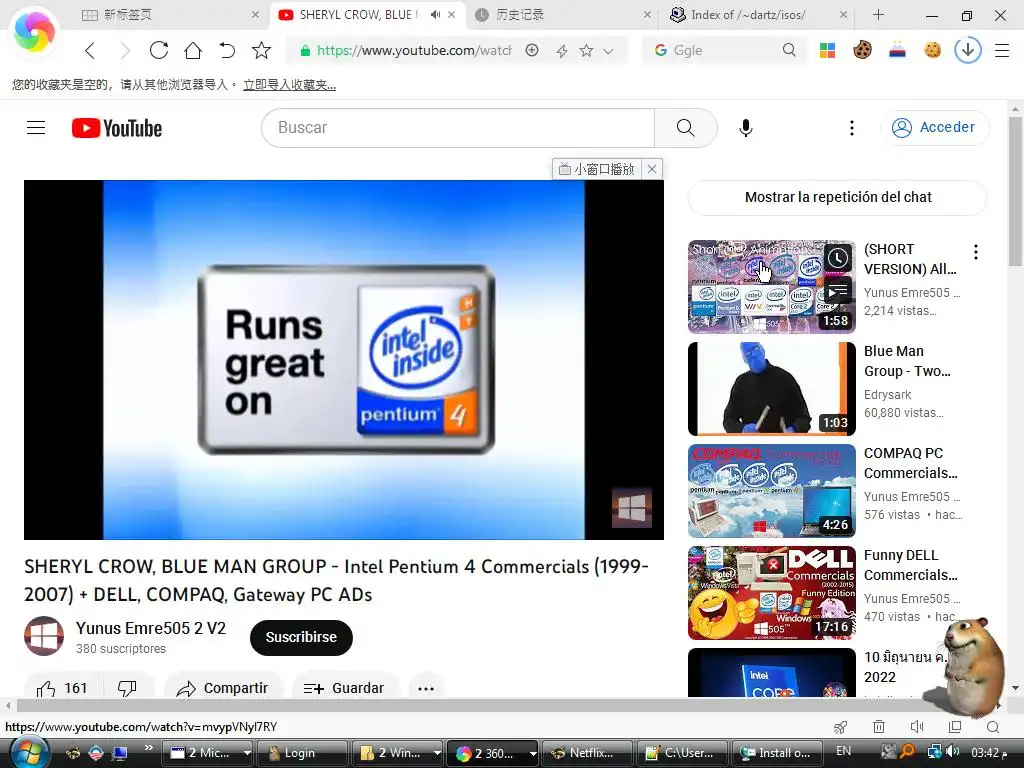Screen dimensions: 1024x768
Task: Open more actions ellipsis under video
Action: point(426,688)
